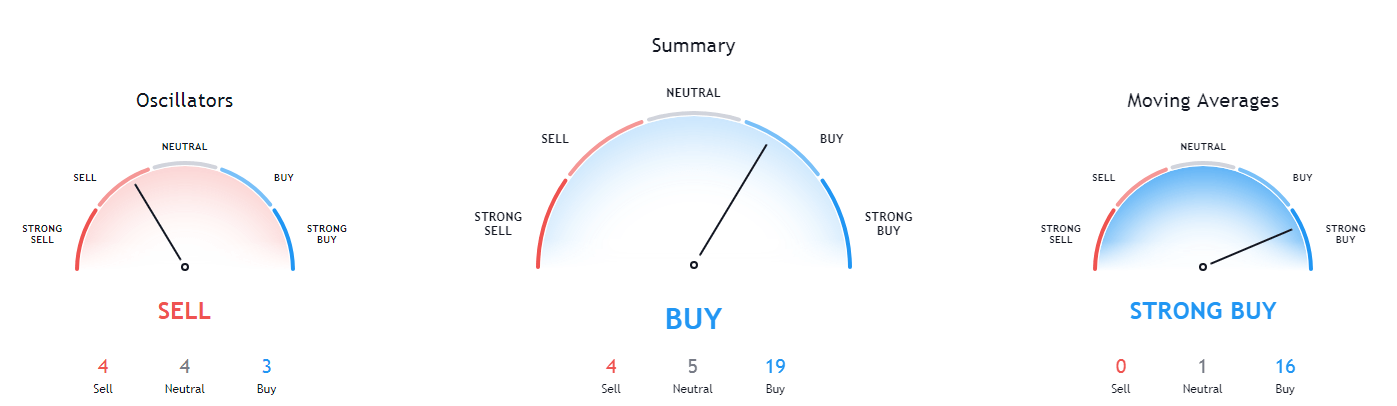
Task: Click the Oscillators Sell count of 4
Action: coord(102,366)
